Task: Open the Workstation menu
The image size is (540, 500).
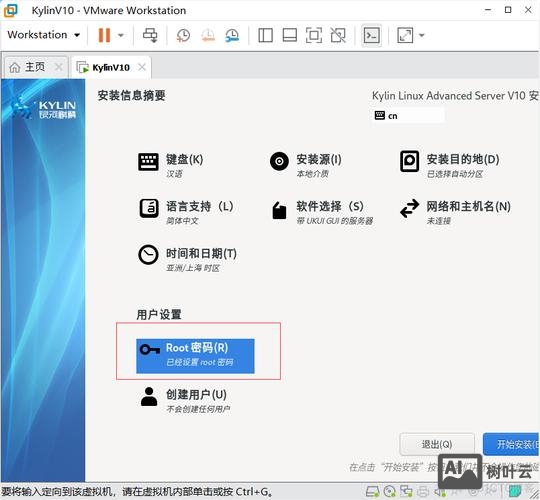Action: [44, 35]
